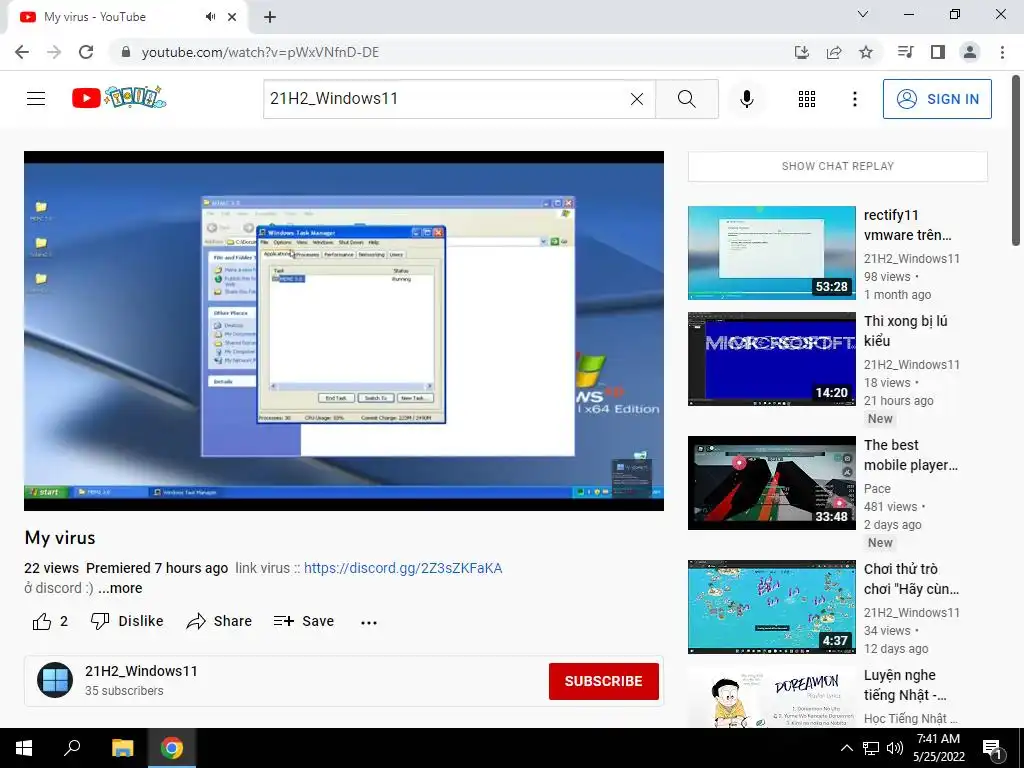Open discord.gg link in description
The width and height of the screenshot is (1024, 768).
[403, 568]
